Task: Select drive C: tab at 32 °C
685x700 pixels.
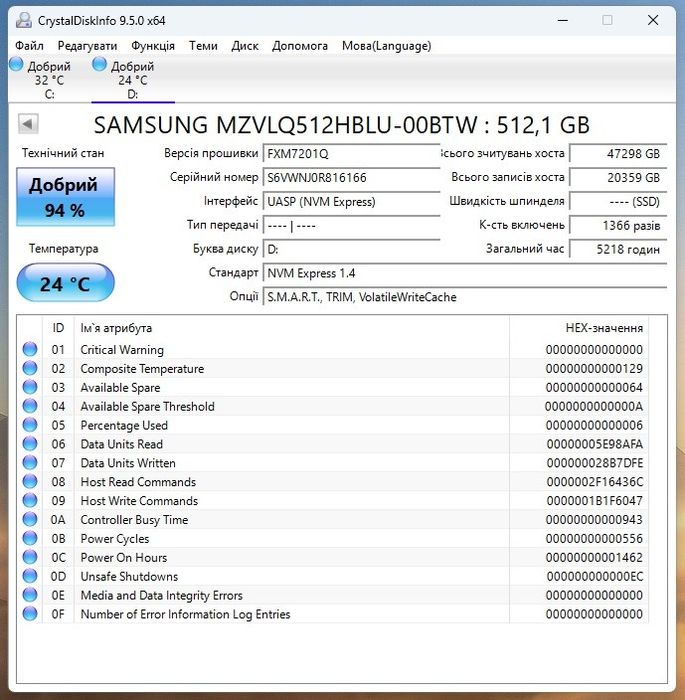Action: point(49,80)
